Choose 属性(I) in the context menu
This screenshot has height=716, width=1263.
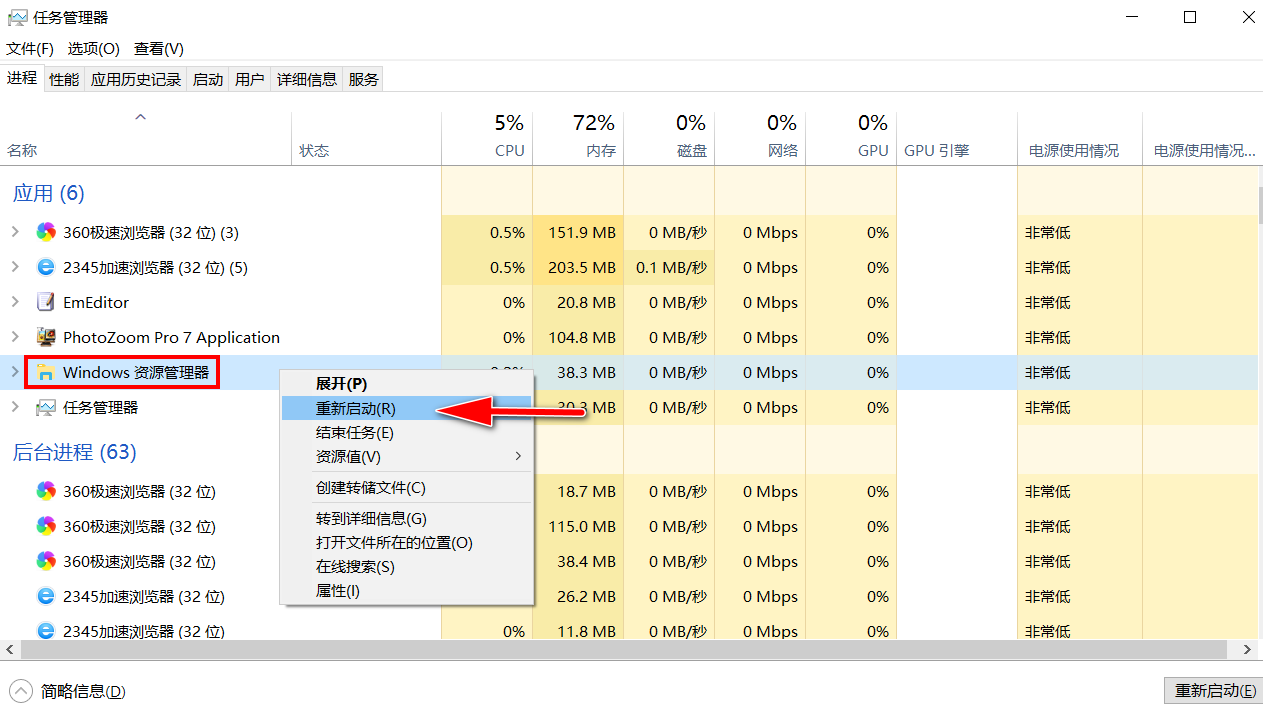coord(407,590)
